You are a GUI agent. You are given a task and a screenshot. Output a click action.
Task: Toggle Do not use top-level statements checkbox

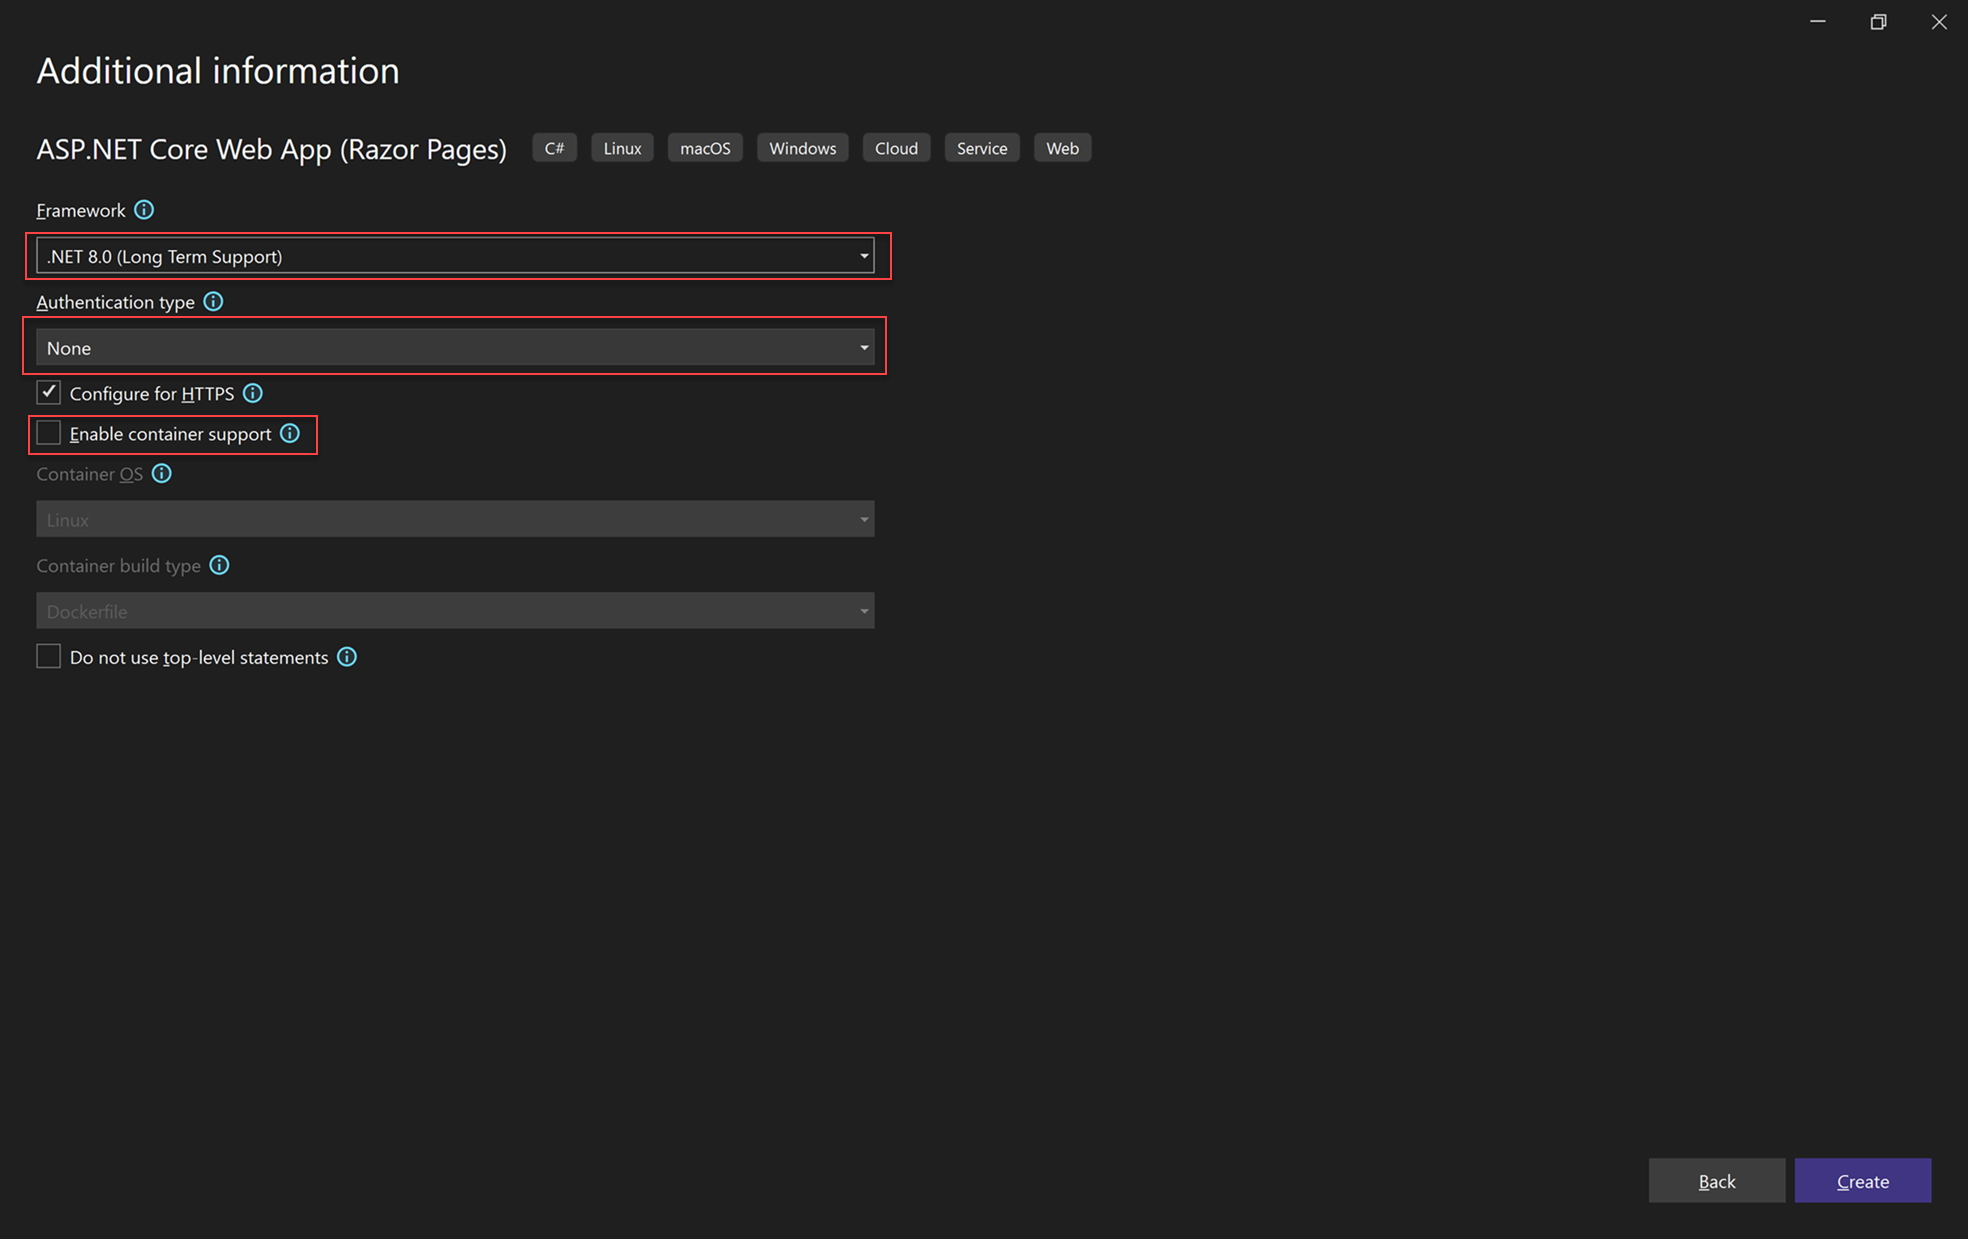coord(47,658)
